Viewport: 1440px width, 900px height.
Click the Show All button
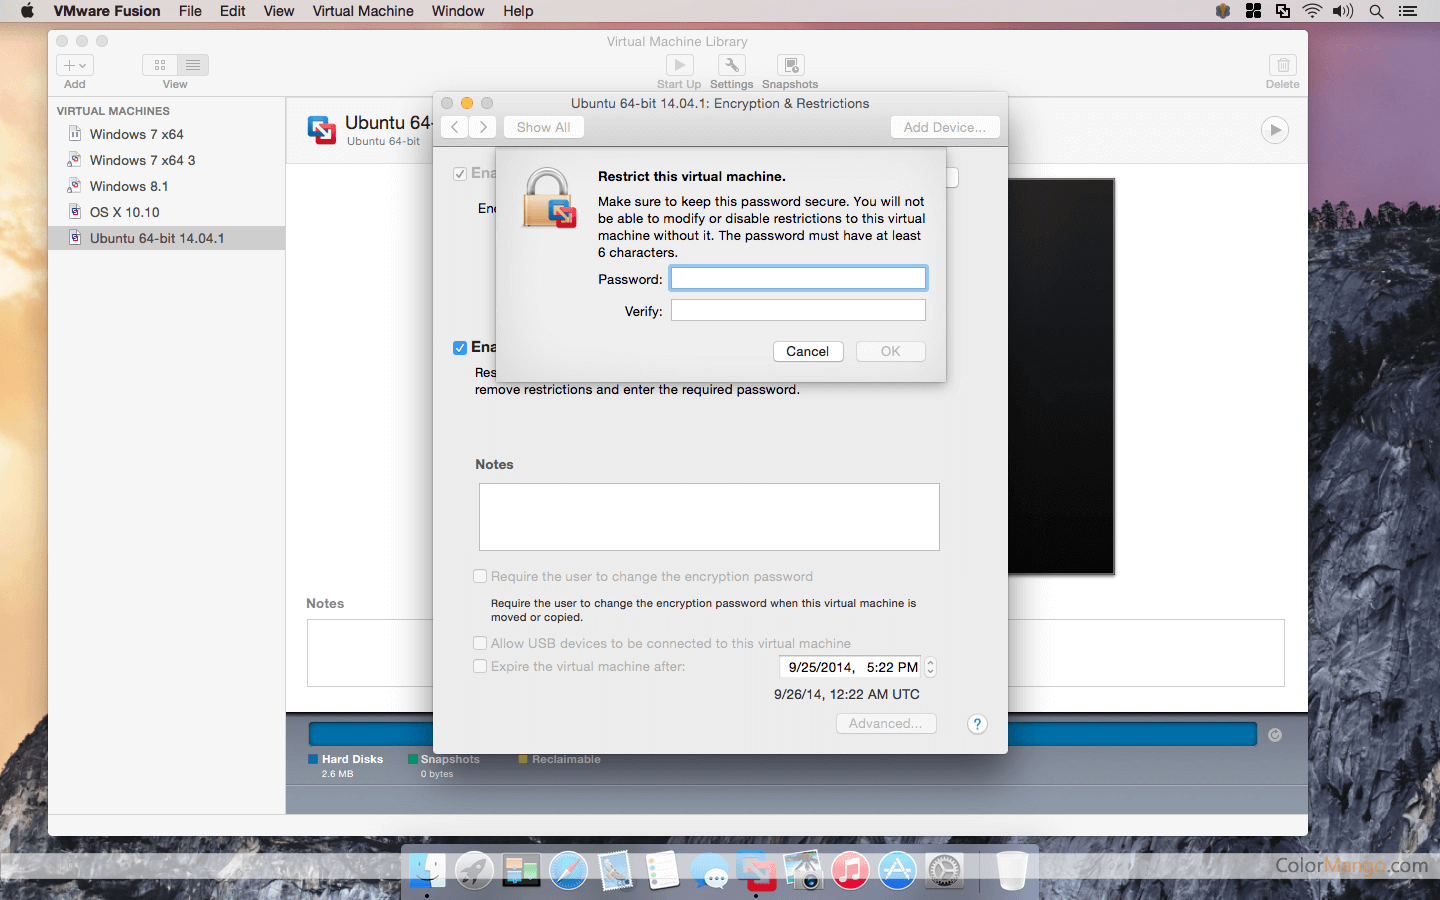(543, 127)
